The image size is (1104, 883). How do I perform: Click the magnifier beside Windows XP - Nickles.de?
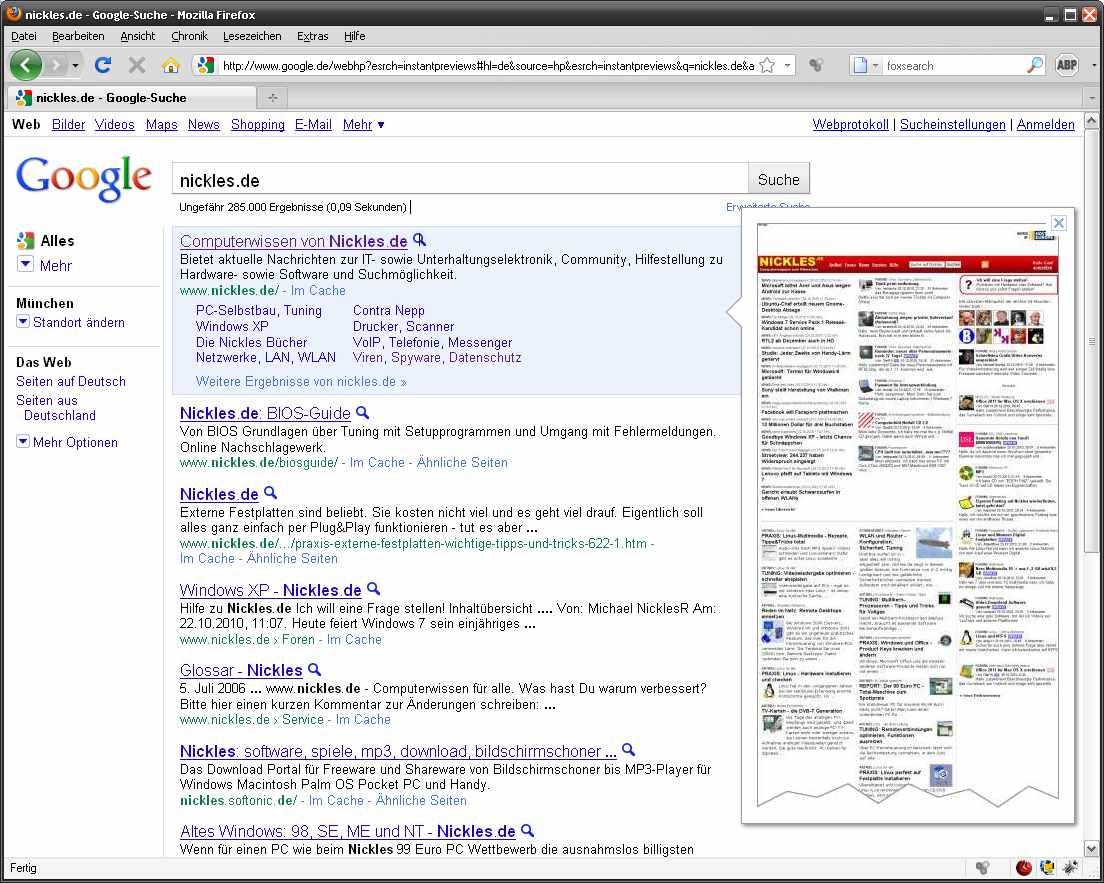point(374,589)
